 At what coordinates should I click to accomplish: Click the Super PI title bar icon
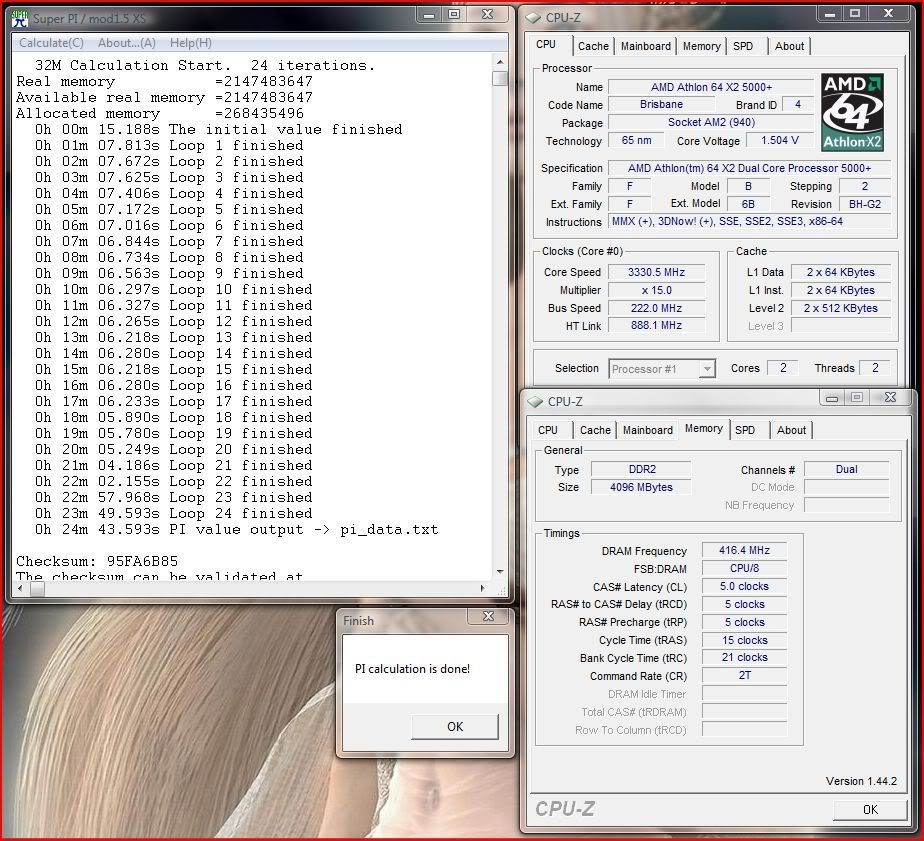(20, 18)
